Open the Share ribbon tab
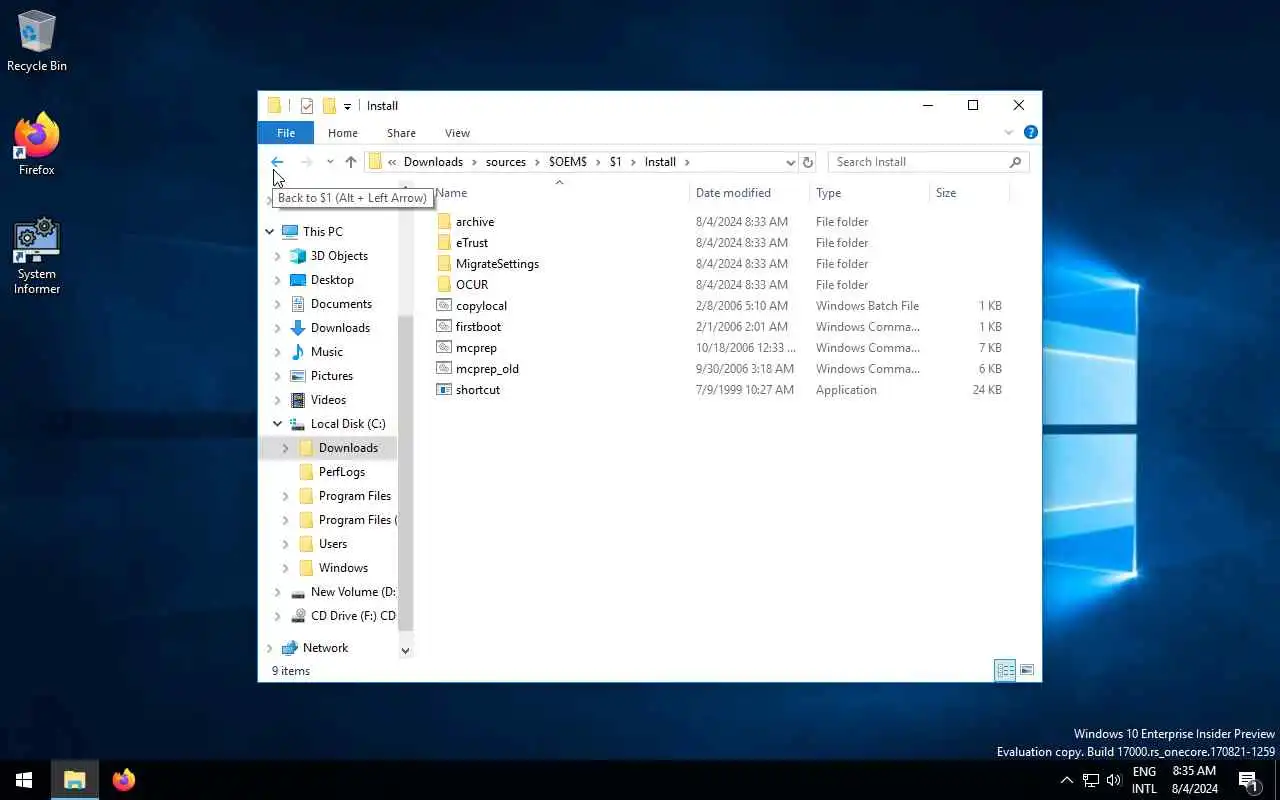 tap(401, 133)
